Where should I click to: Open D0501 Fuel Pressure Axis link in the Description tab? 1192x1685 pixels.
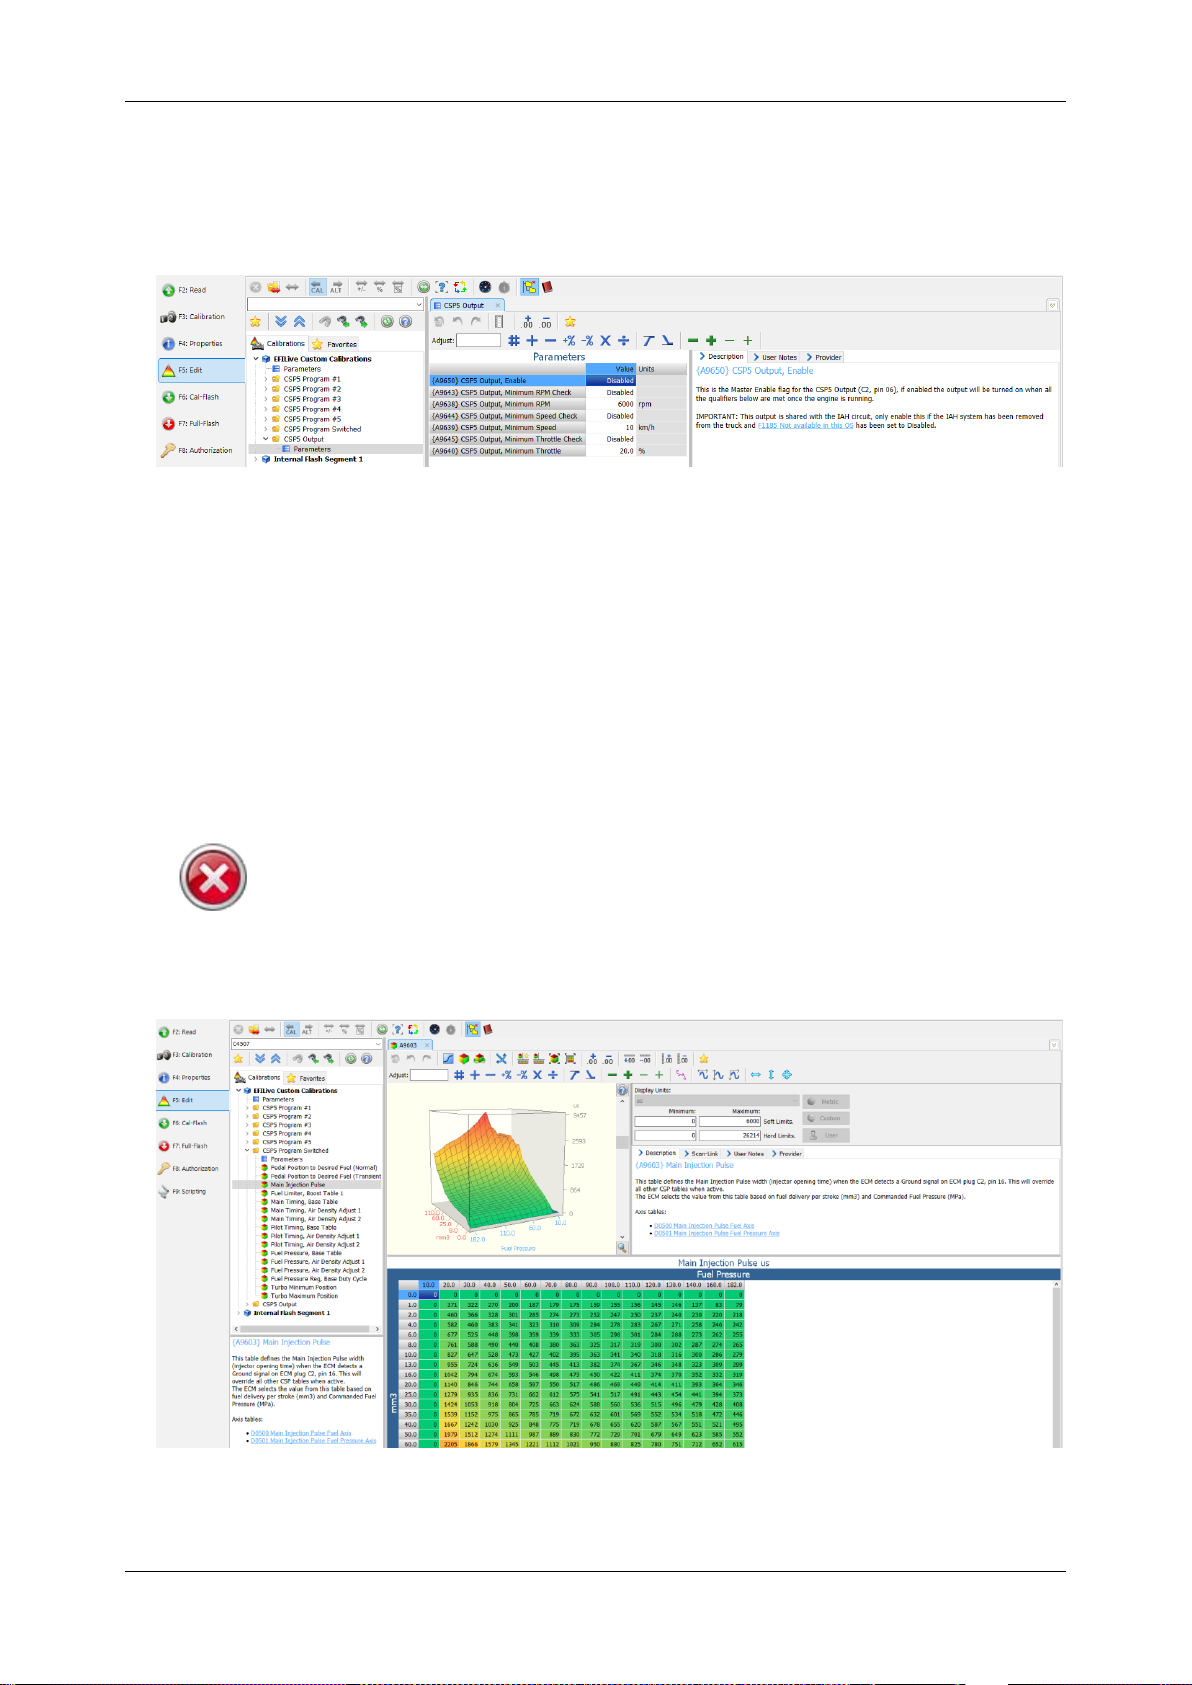coord(716,1233)
